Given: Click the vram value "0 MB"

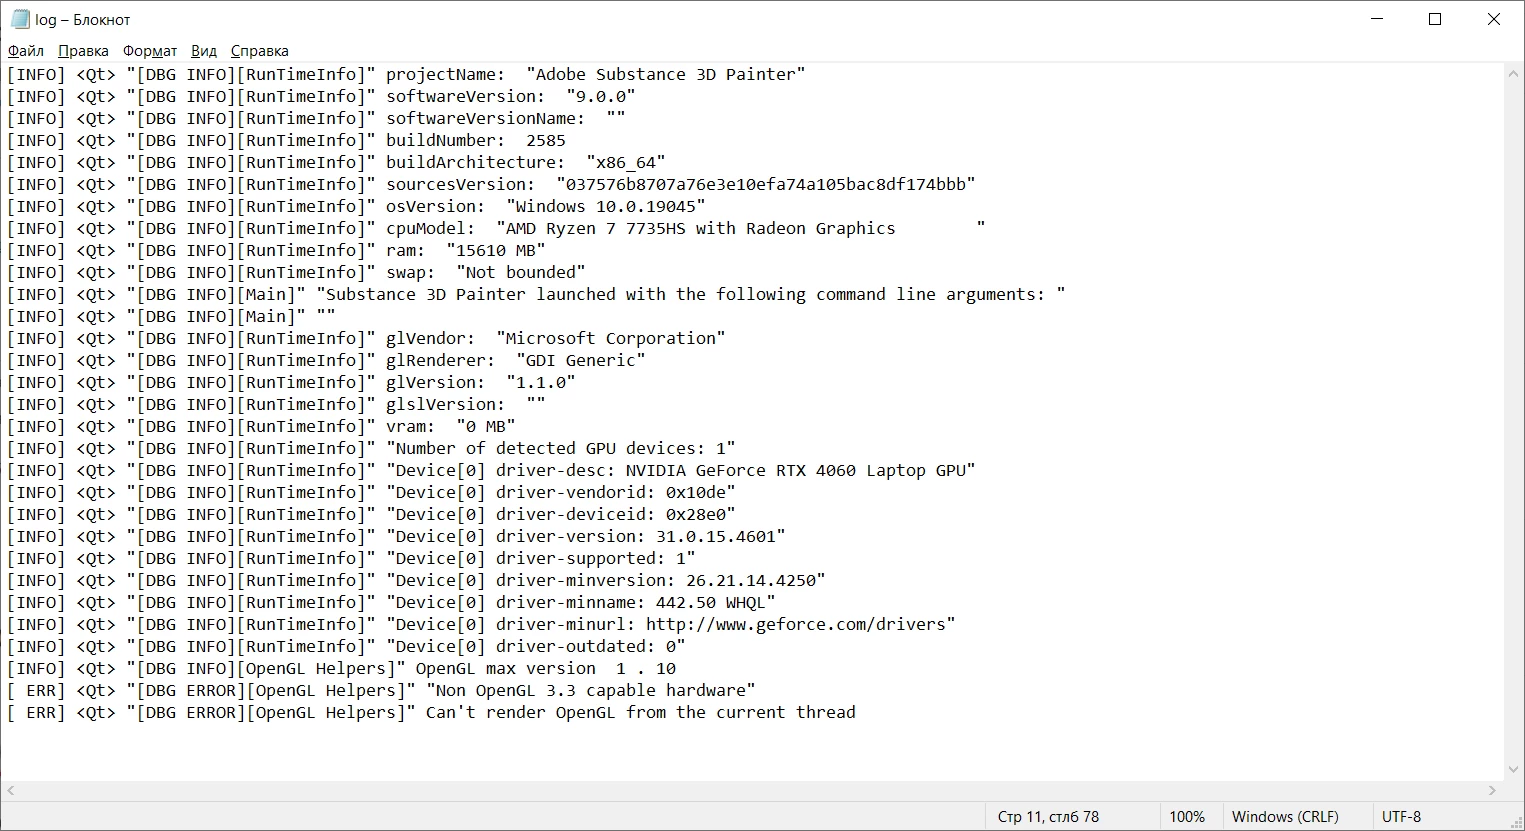Looking at the screenshot, I should (x=486, y=426).
